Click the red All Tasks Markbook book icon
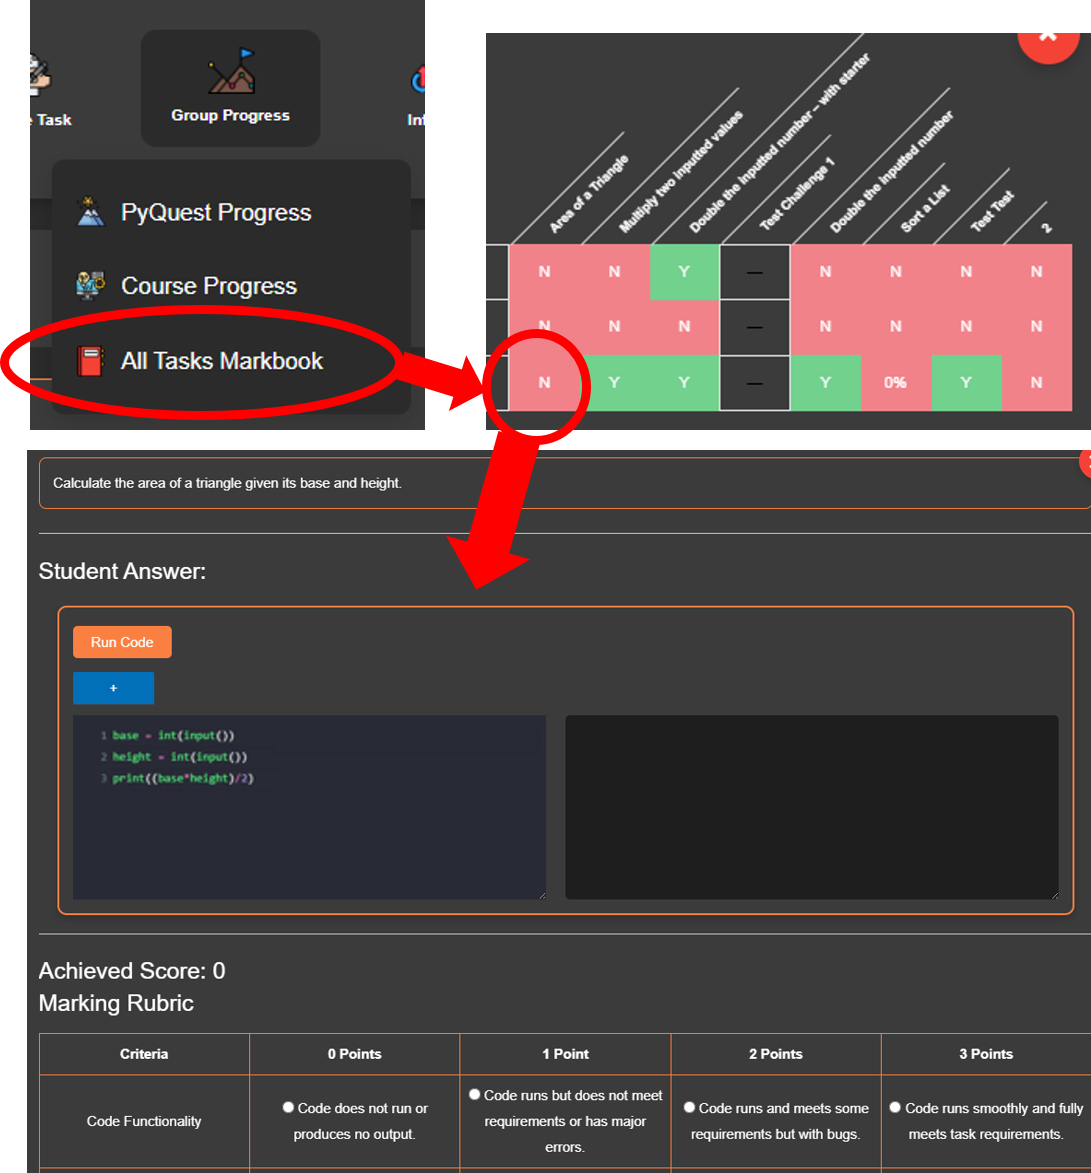 coord(90,361)
